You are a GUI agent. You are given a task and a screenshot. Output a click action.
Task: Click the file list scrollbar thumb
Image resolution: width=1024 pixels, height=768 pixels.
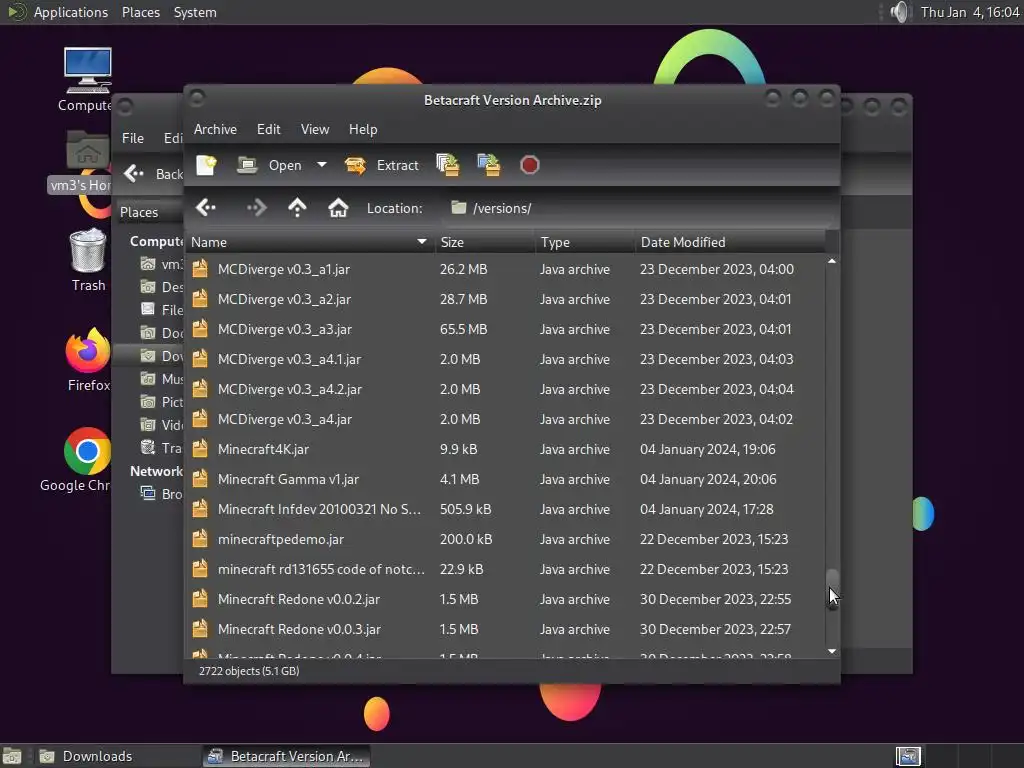[x=832, y=590]
